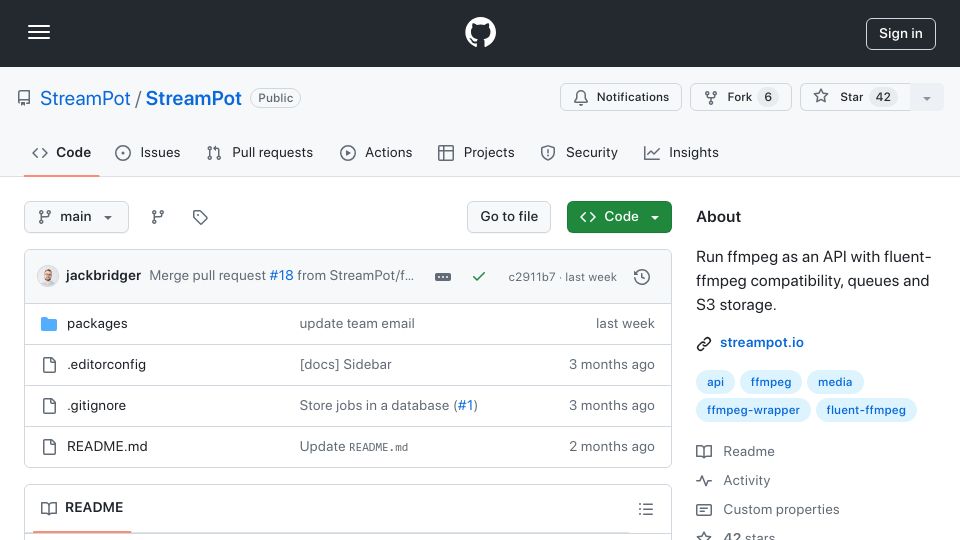Expand the green Code dropdown
The height and width of the screenshot is (540, 960).
pyautogui.click(x=619, y=217)
